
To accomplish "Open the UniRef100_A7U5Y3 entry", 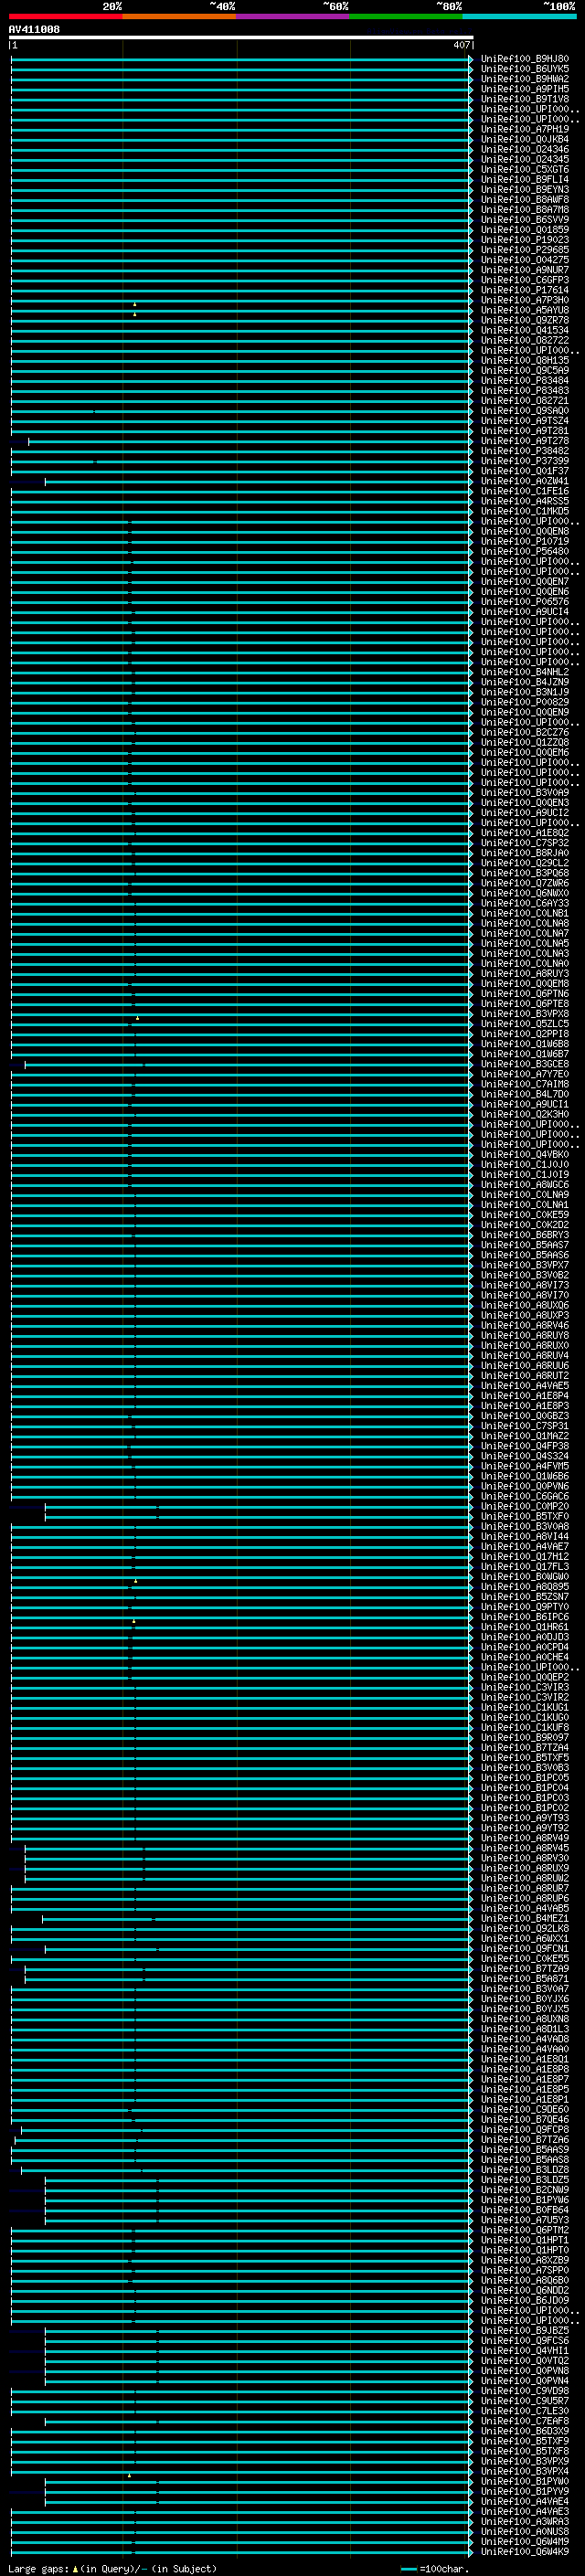I will coord(525,2220).
